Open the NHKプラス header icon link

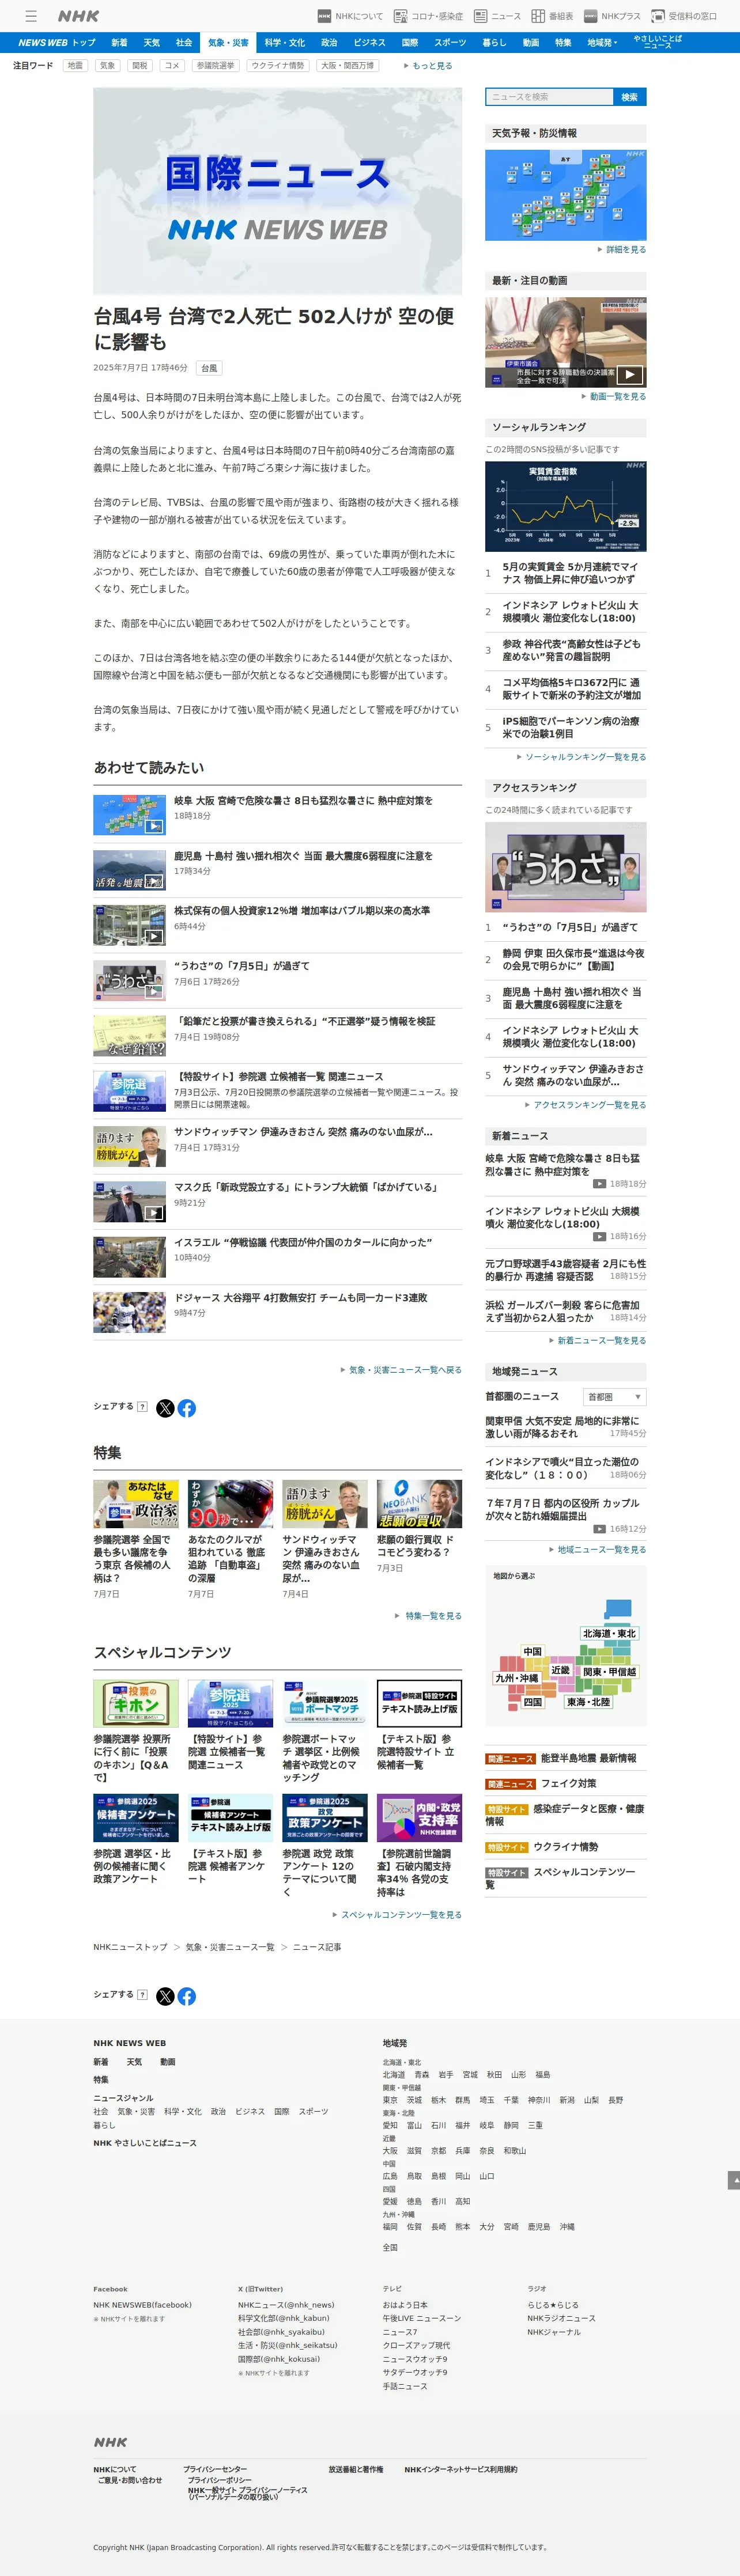pyautogui.click(x=612, y=16)
